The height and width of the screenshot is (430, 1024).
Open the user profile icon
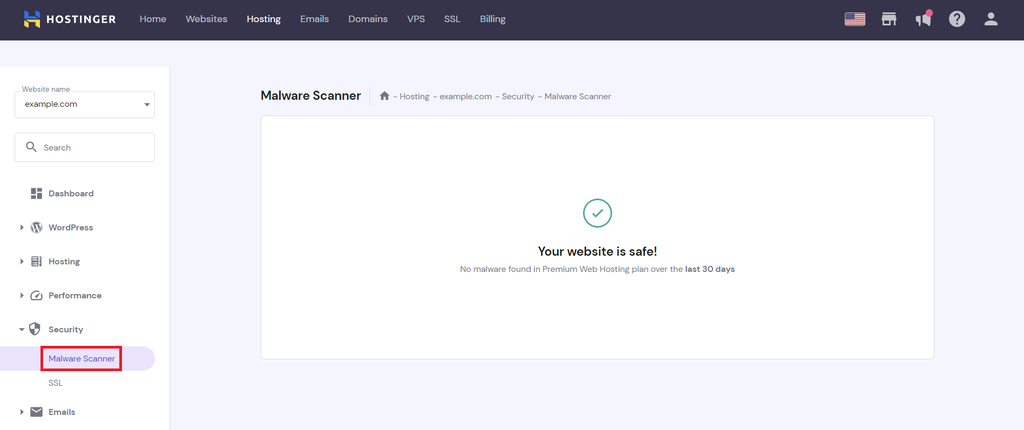[x=991, y=19]
